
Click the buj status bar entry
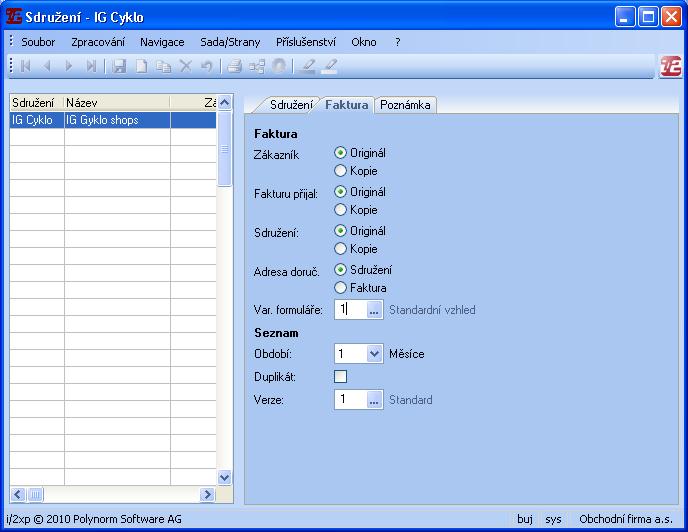[525, 519]
